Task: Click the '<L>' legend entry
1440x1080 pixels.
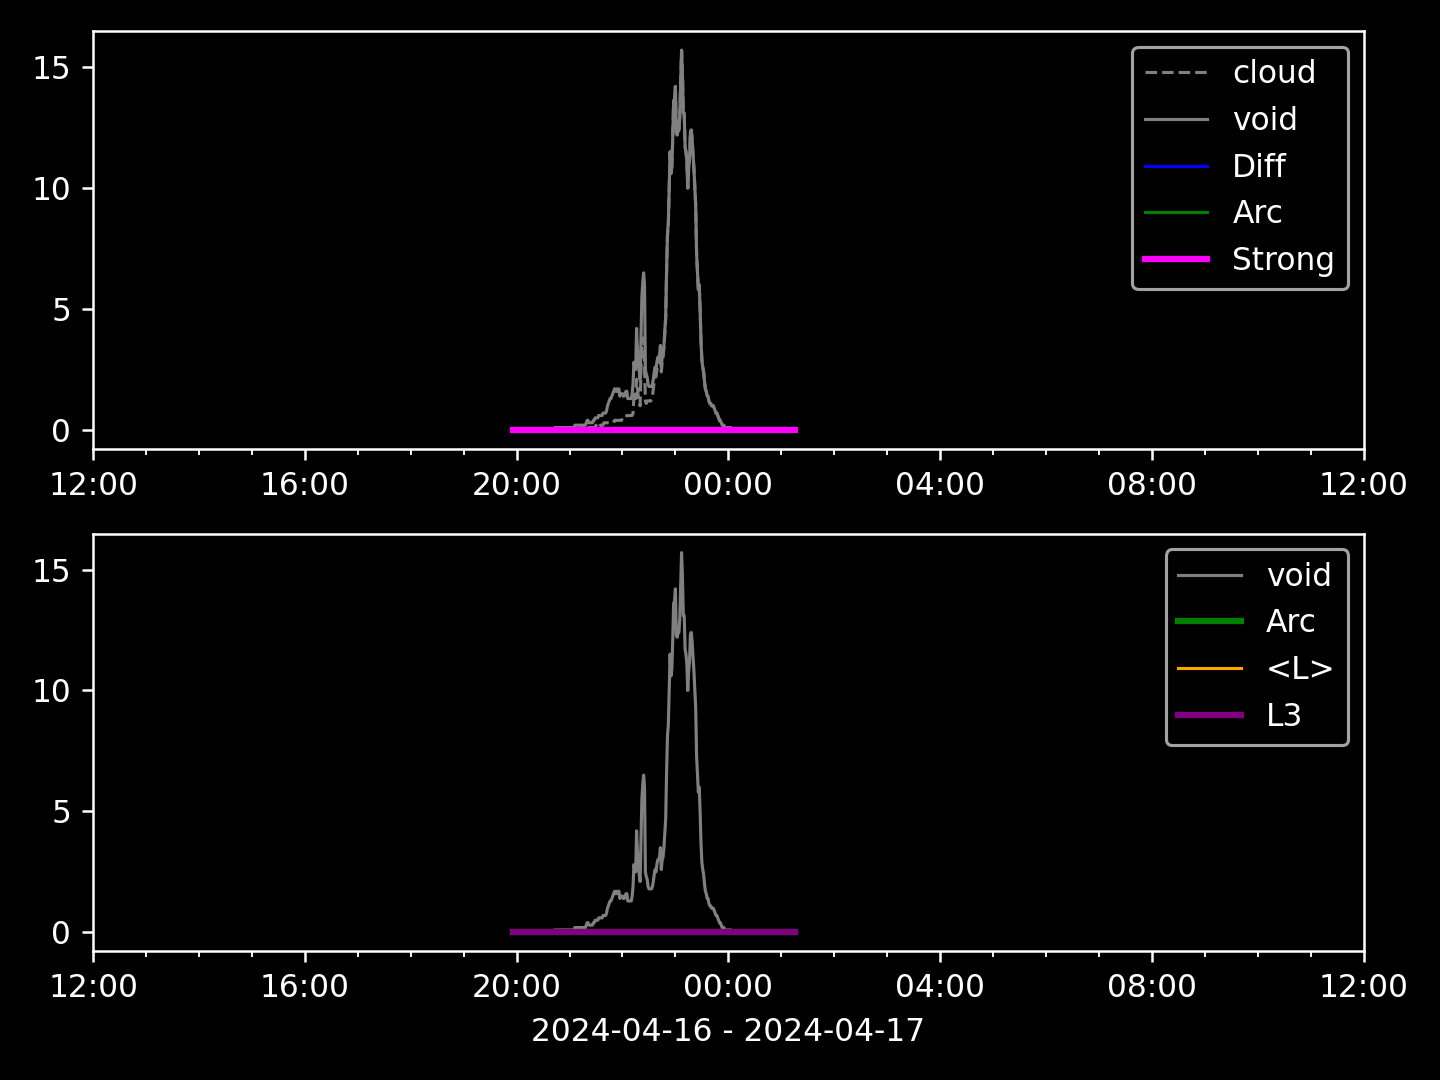Action: tap(1300, 668)
